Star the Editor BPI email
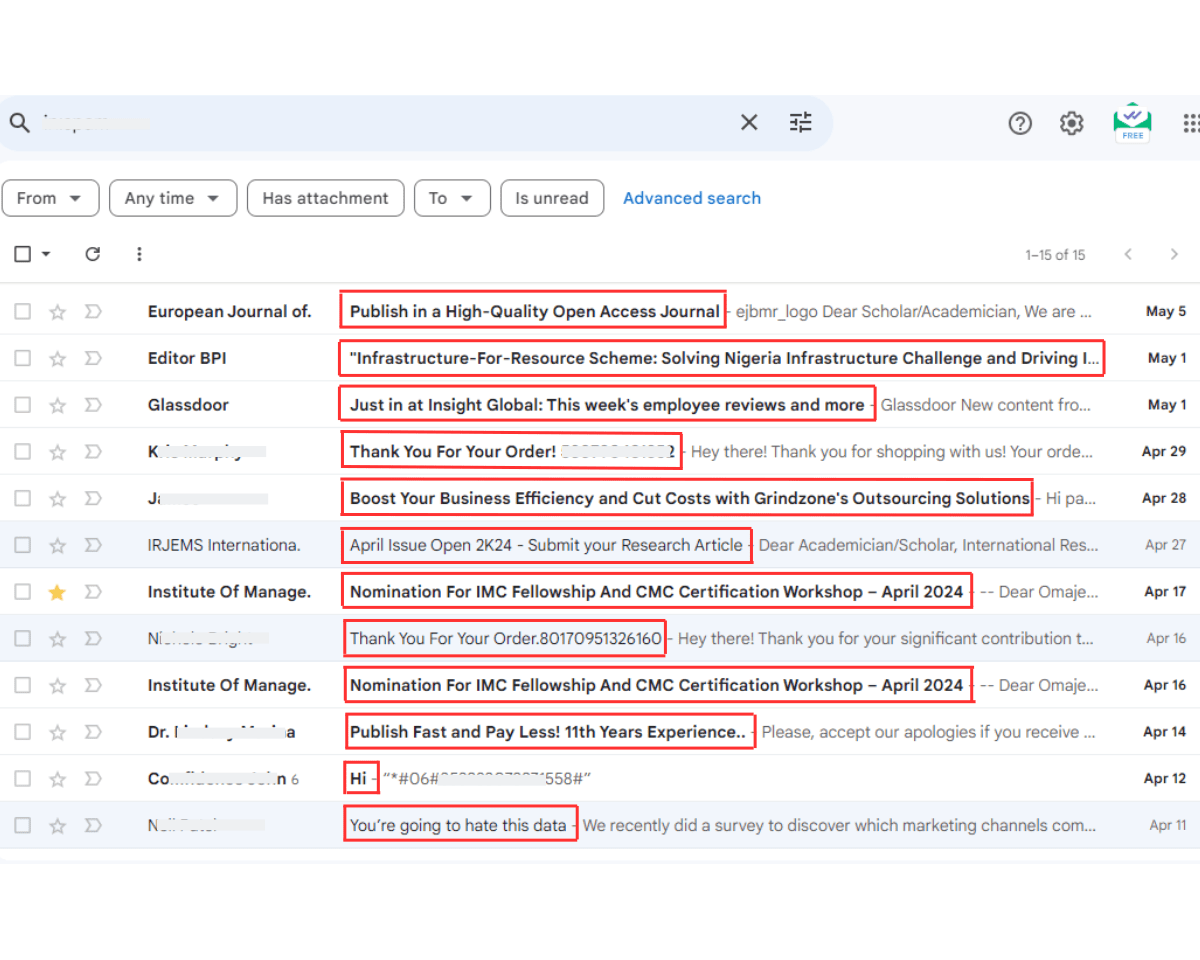Viewport: 1200px width, 960px height. coord(58,358)
